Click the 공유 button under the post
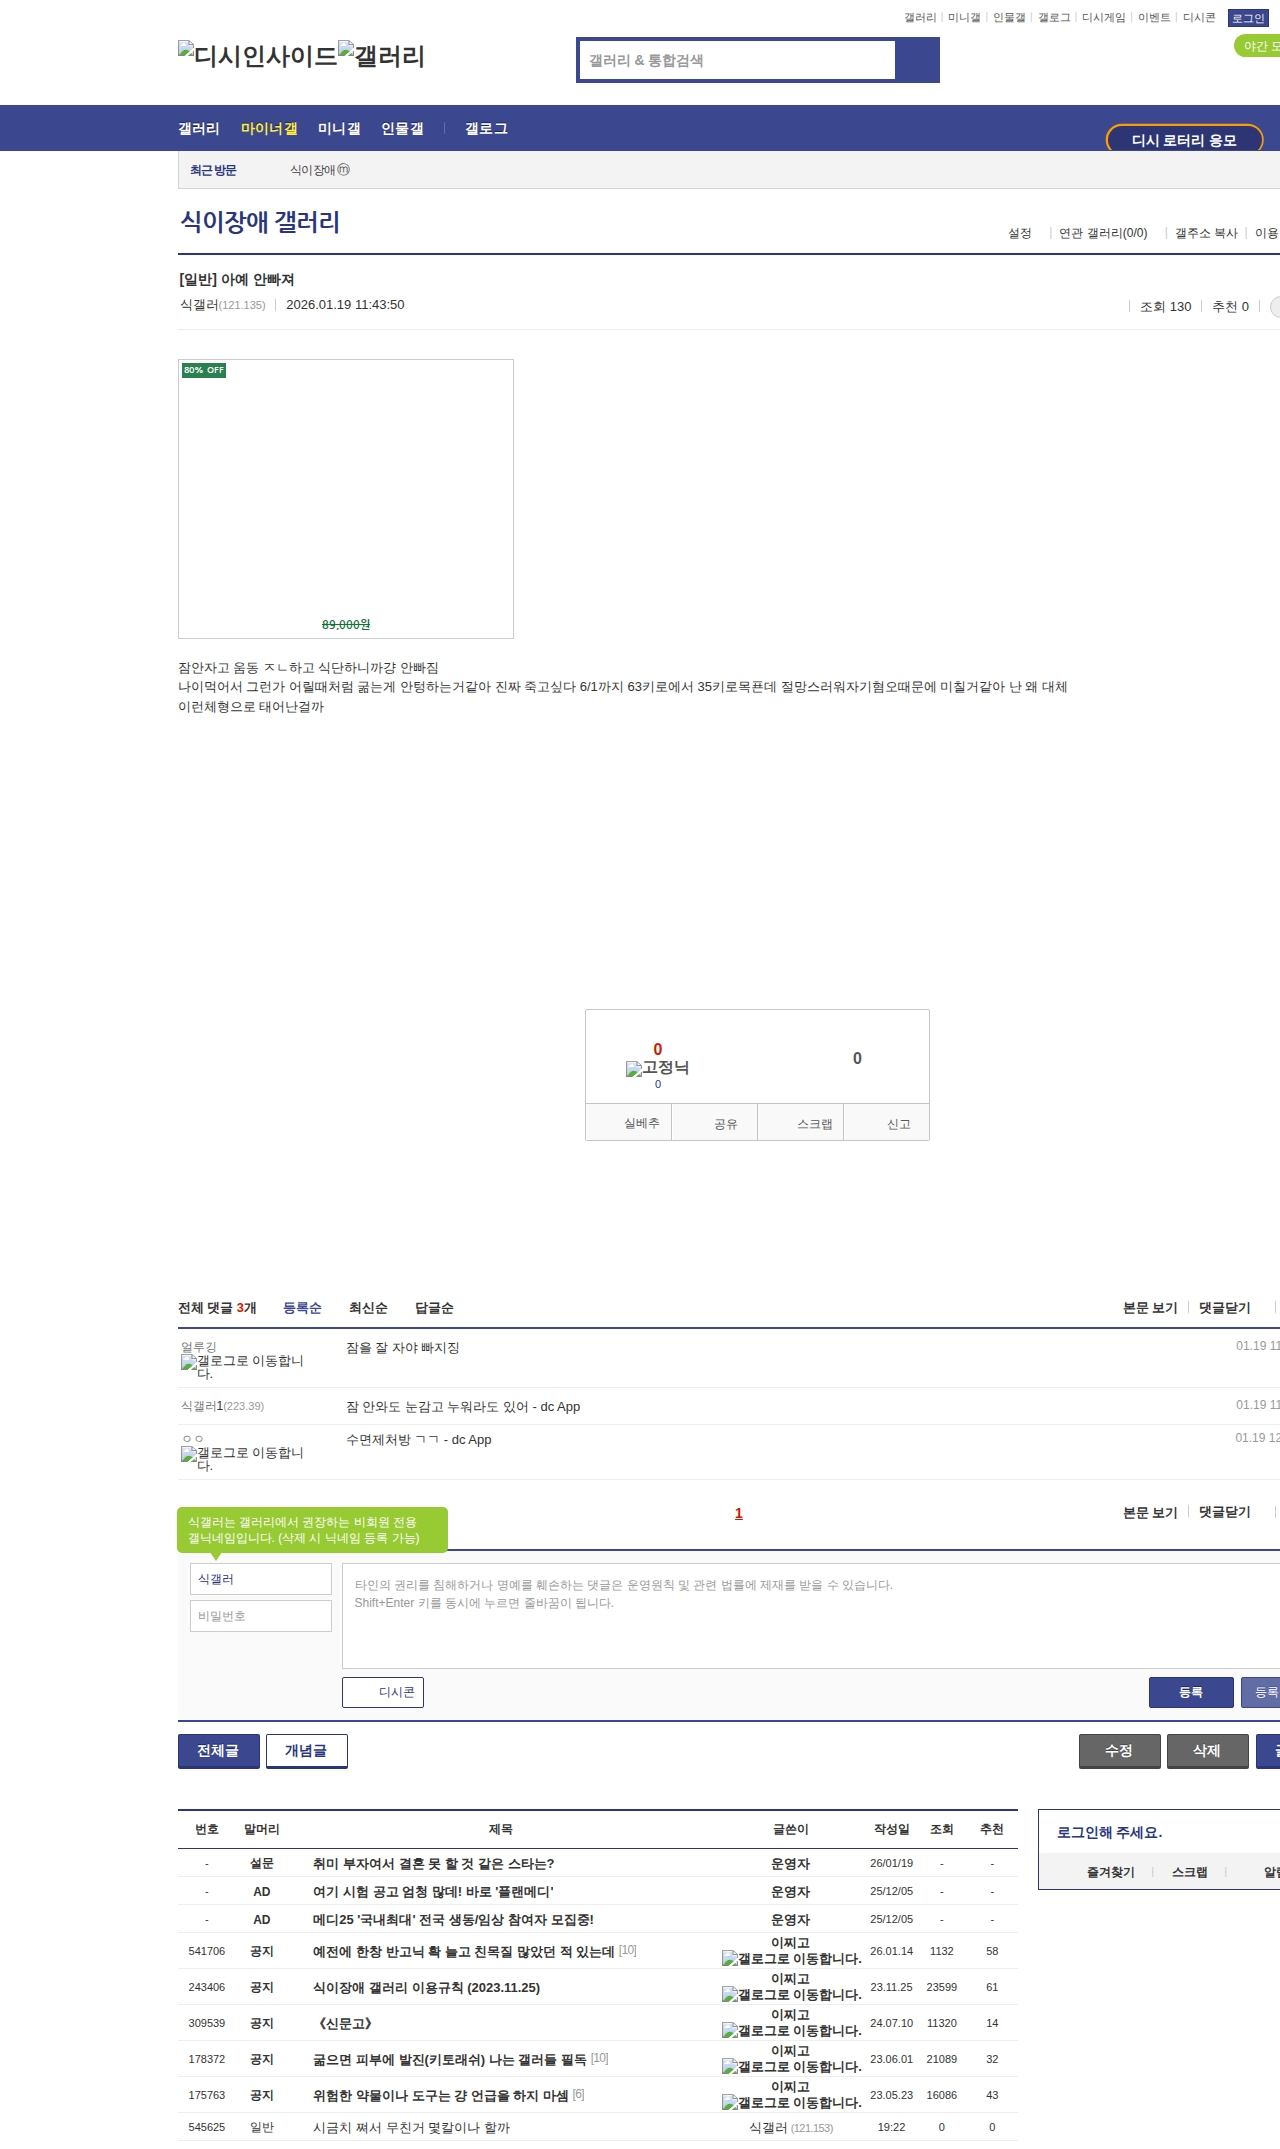1280x2149 pixels. point(714,1122)
